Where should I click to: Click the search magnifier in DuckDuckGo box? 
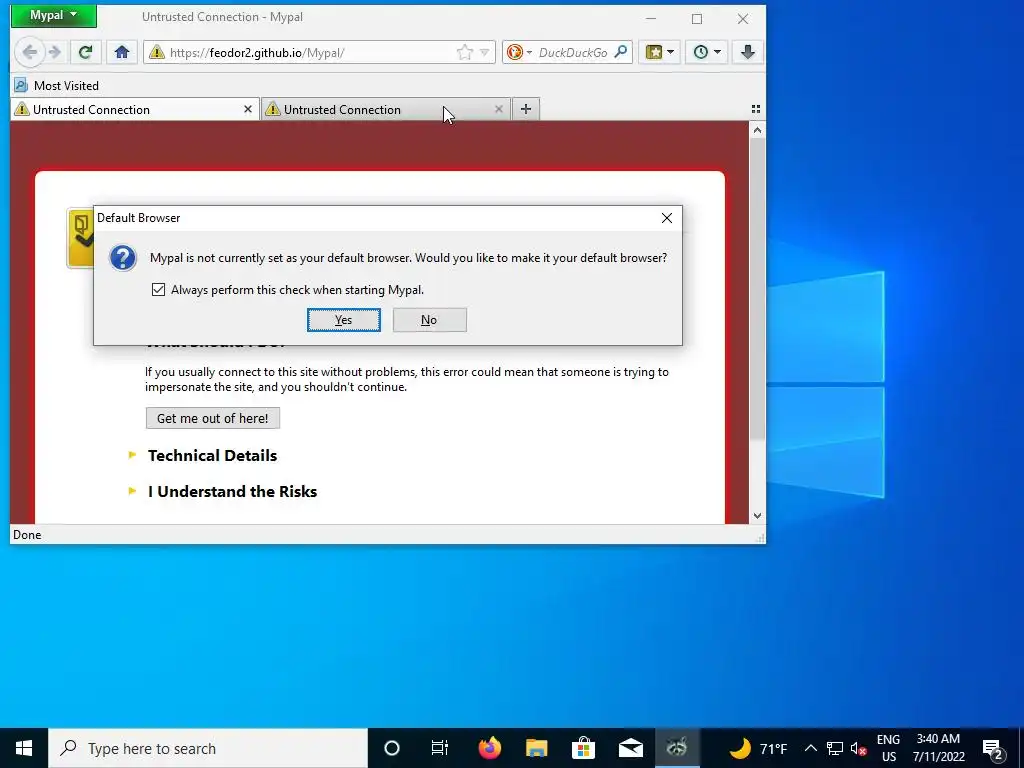tap(621, 52)
